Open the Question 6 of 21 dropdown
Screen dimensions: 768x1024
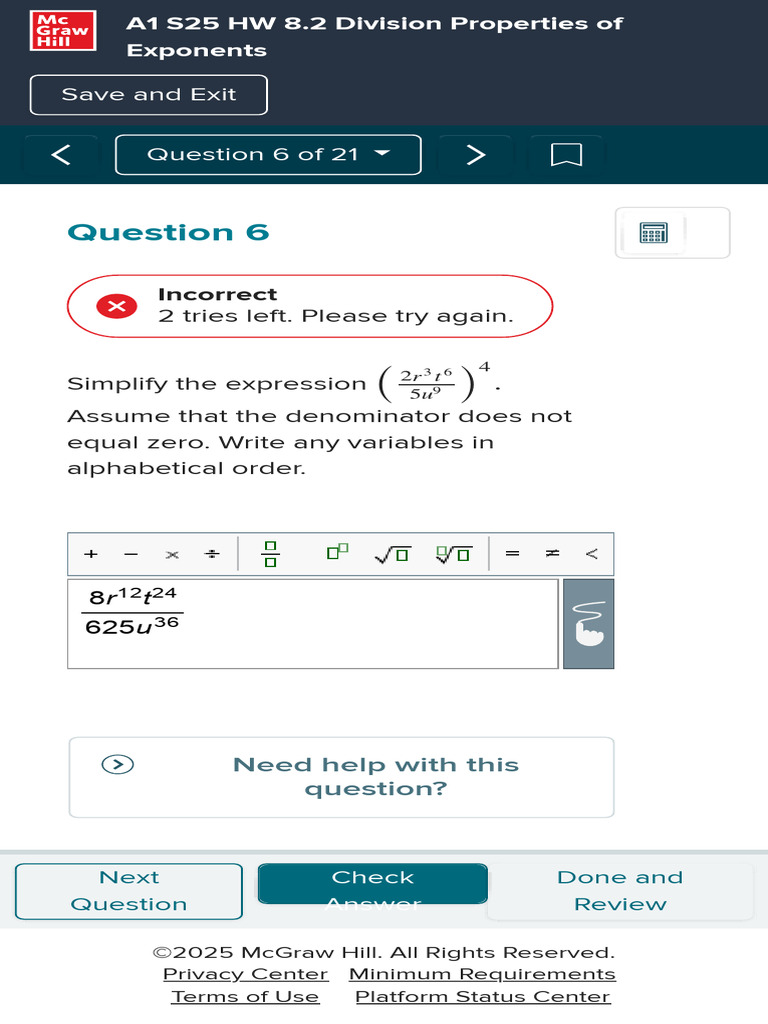(268, 155)
